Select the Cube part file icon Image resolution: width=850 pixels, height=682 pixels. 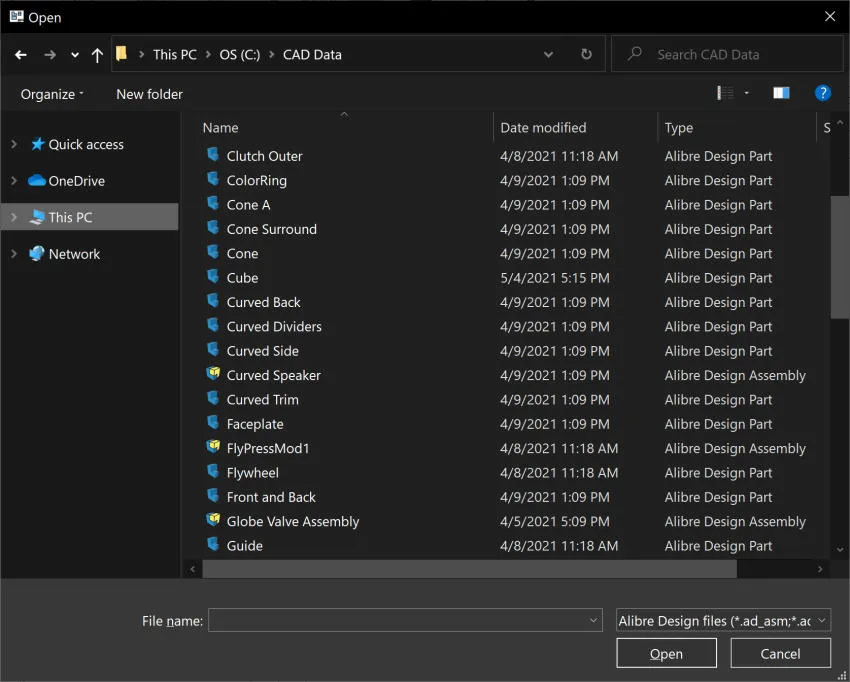(x=213, y=276)
